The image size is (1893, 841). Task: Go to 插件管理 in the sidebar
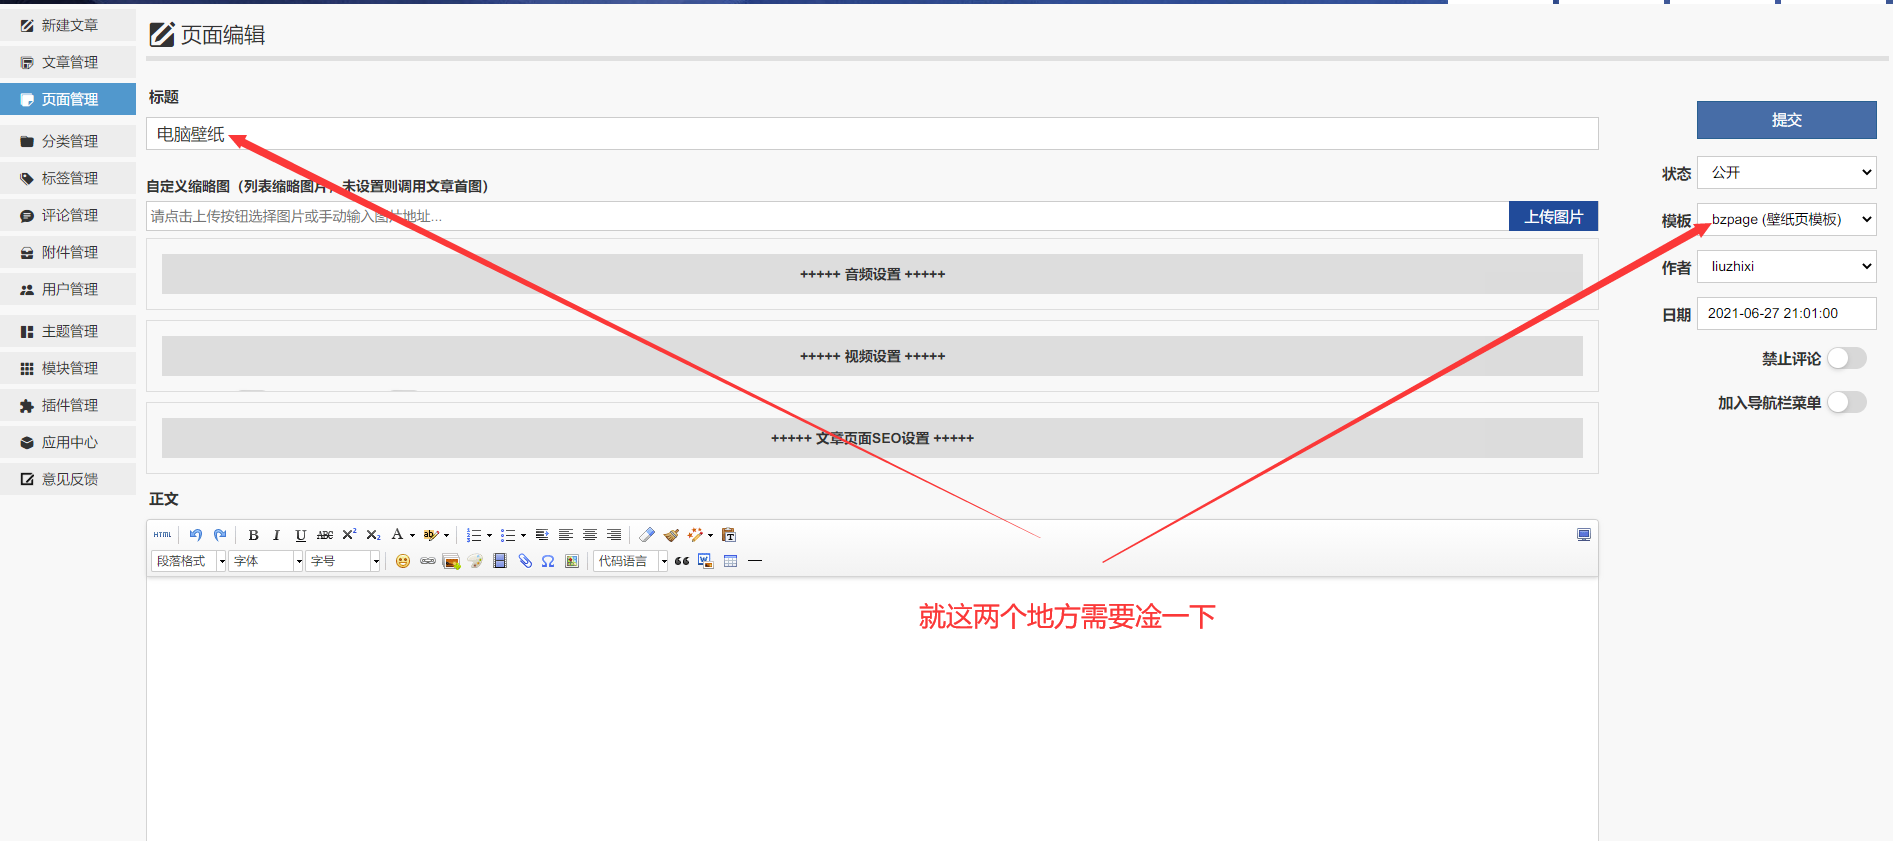pyautogui.click(x=69, y=405)
